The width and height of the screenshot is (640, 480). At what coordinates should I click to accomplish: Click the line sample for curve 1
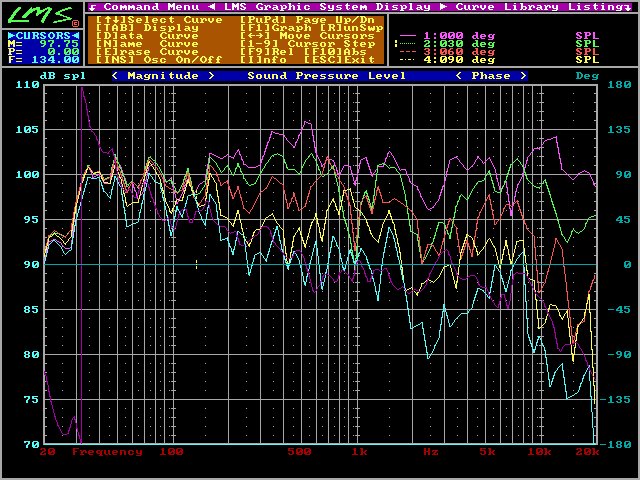tap(406, 35)
